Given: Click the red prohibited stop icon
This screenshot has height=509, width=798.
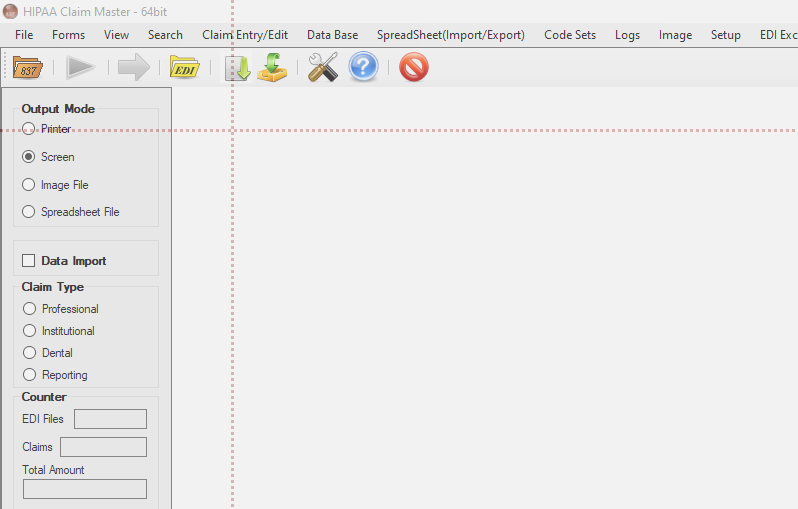Looking at the screenshot, I should pos(414,67).
